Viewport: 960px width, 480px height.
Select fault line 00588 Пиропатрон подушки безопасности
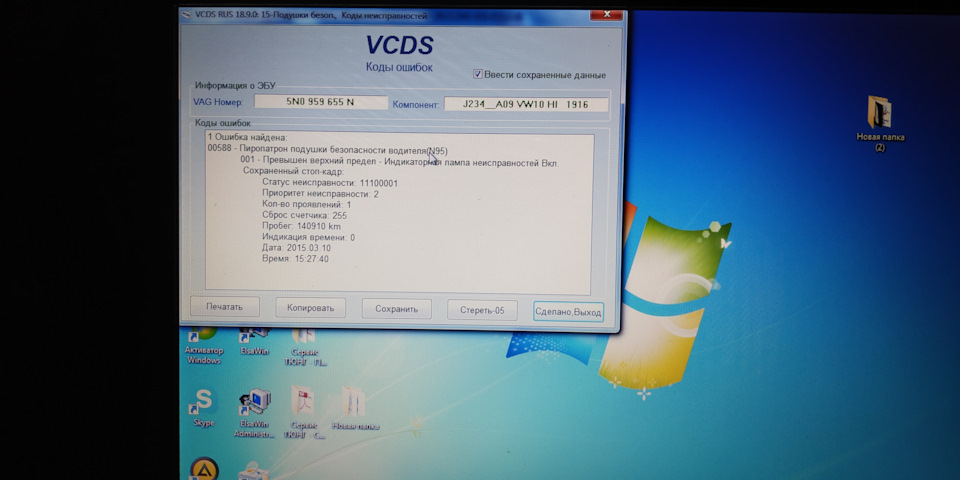328,150
